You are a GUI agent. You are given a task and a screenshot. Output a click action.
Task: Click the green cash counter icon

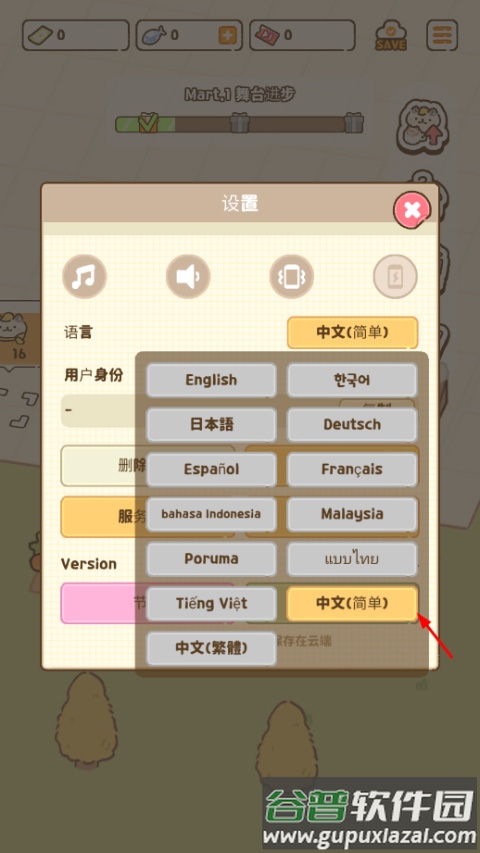41,35
